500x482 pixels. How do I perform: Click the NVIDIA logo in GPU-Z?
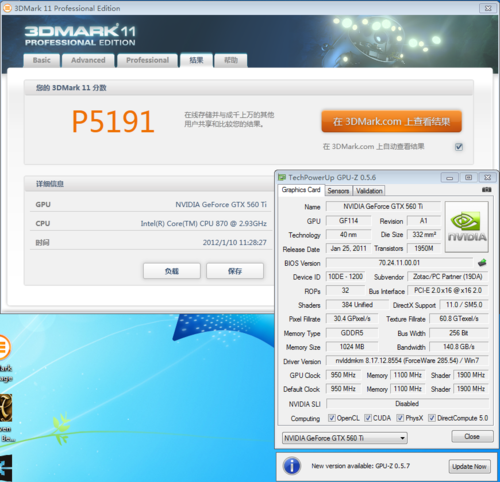(467, 227)
